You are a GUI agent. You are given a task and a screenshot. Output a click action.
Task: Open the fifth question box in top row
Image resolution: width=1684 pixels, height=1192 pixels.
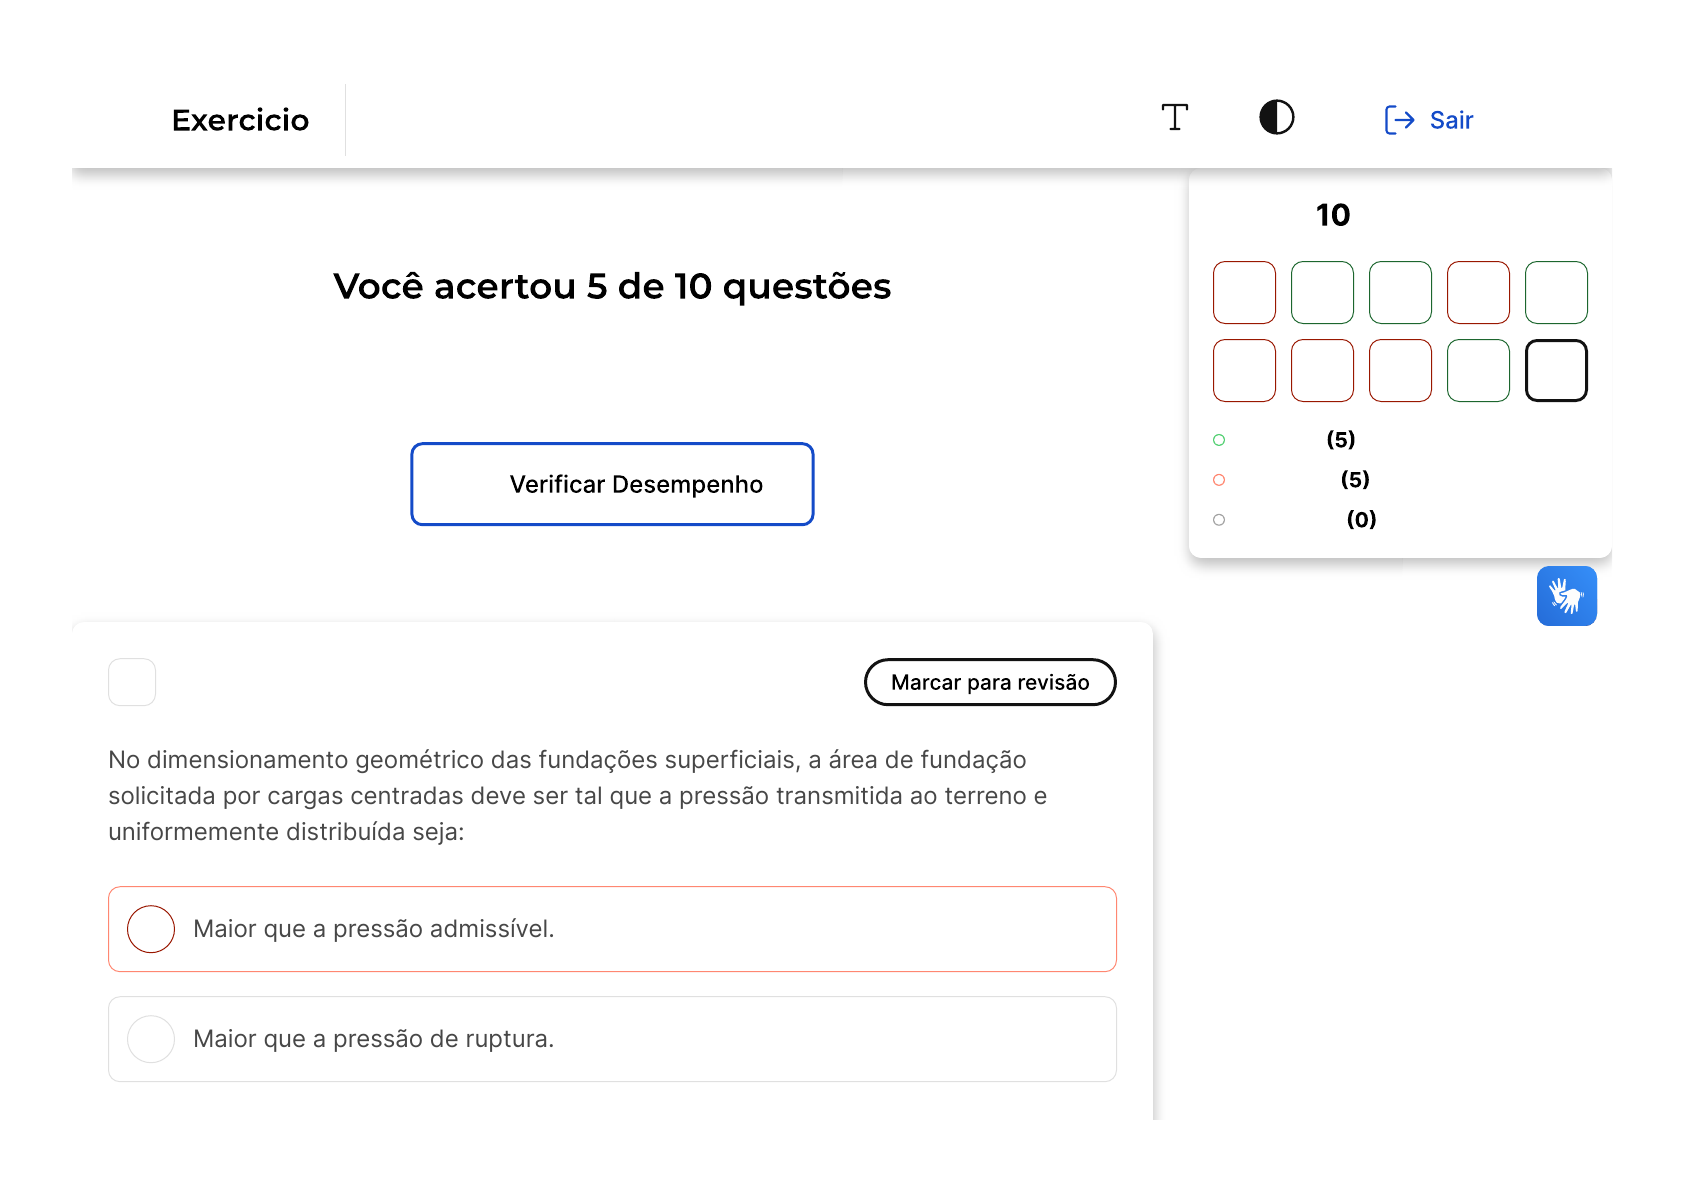click(1556, 293)
